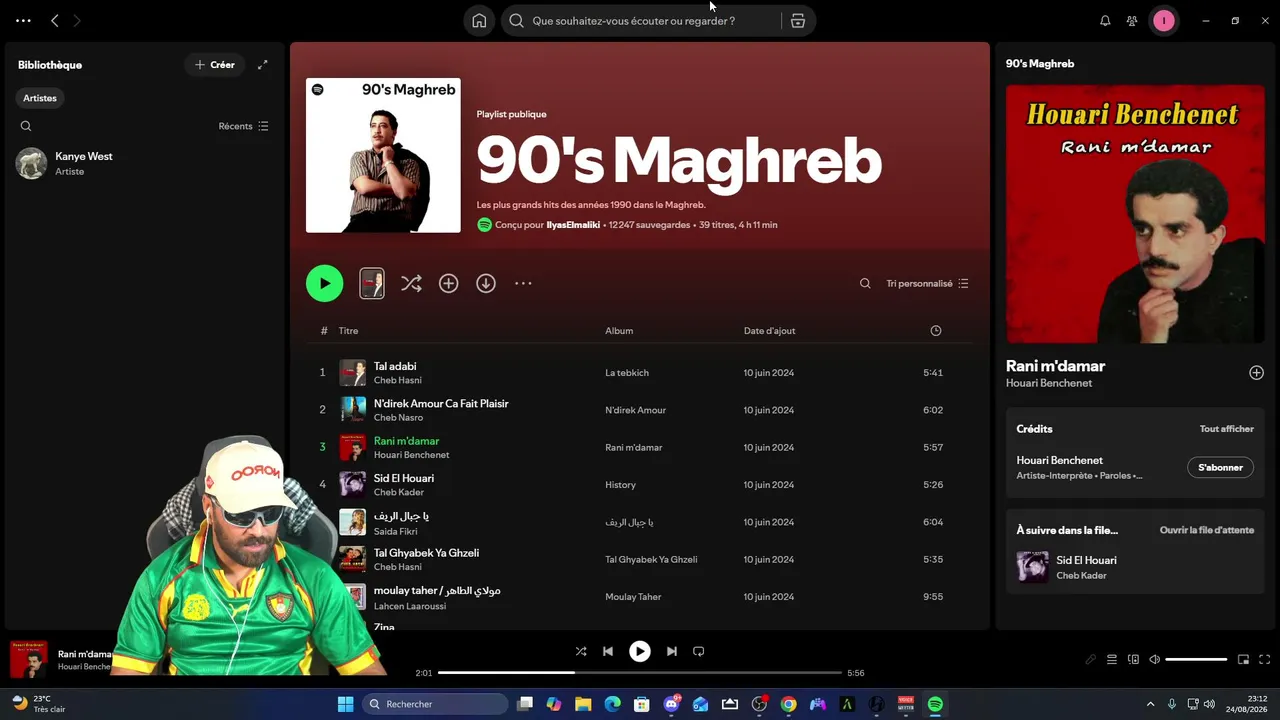This screenshot has width=1280, height=720.
Task: Enter full screen mode
Action: pos(1265,659)
